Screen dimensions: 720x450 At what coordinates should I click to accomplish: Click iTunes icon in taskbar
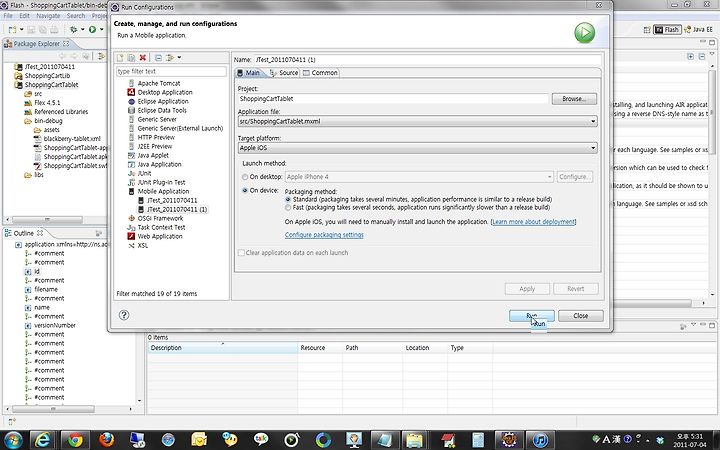[x=540, y=439]
